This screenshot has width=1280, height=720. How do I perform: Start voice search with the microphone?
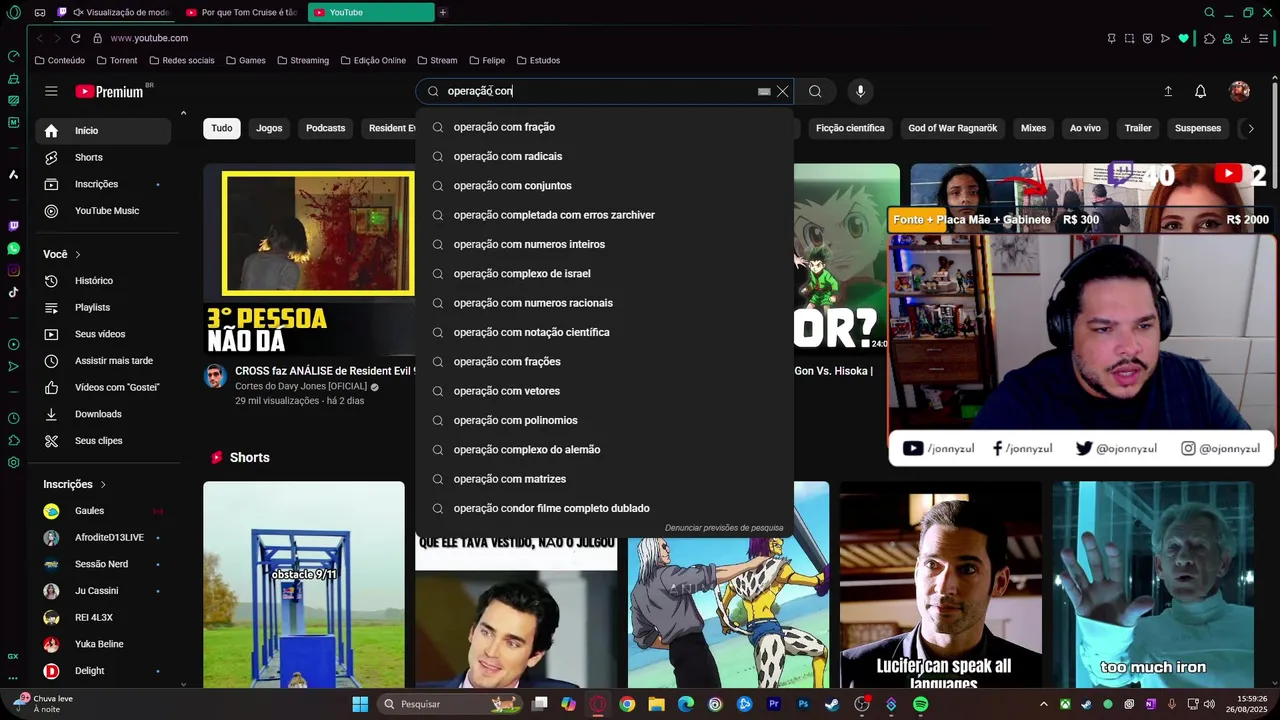pos(860,91)
